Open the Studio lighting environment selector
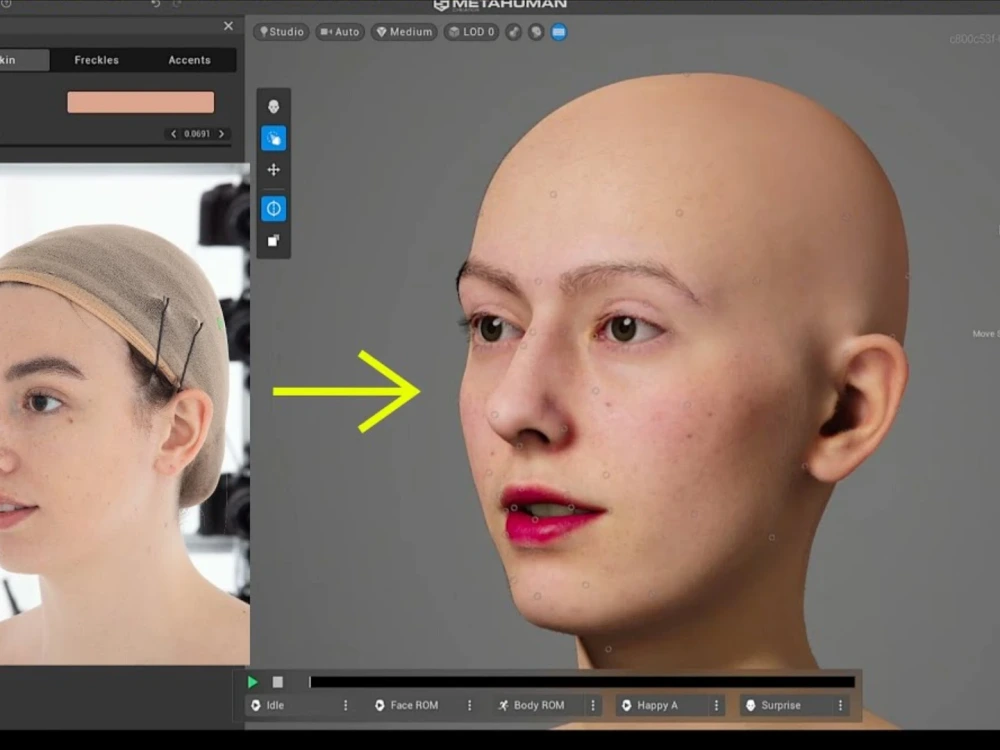Screen dimensions: 1000x750 click(x=281, y=31)
